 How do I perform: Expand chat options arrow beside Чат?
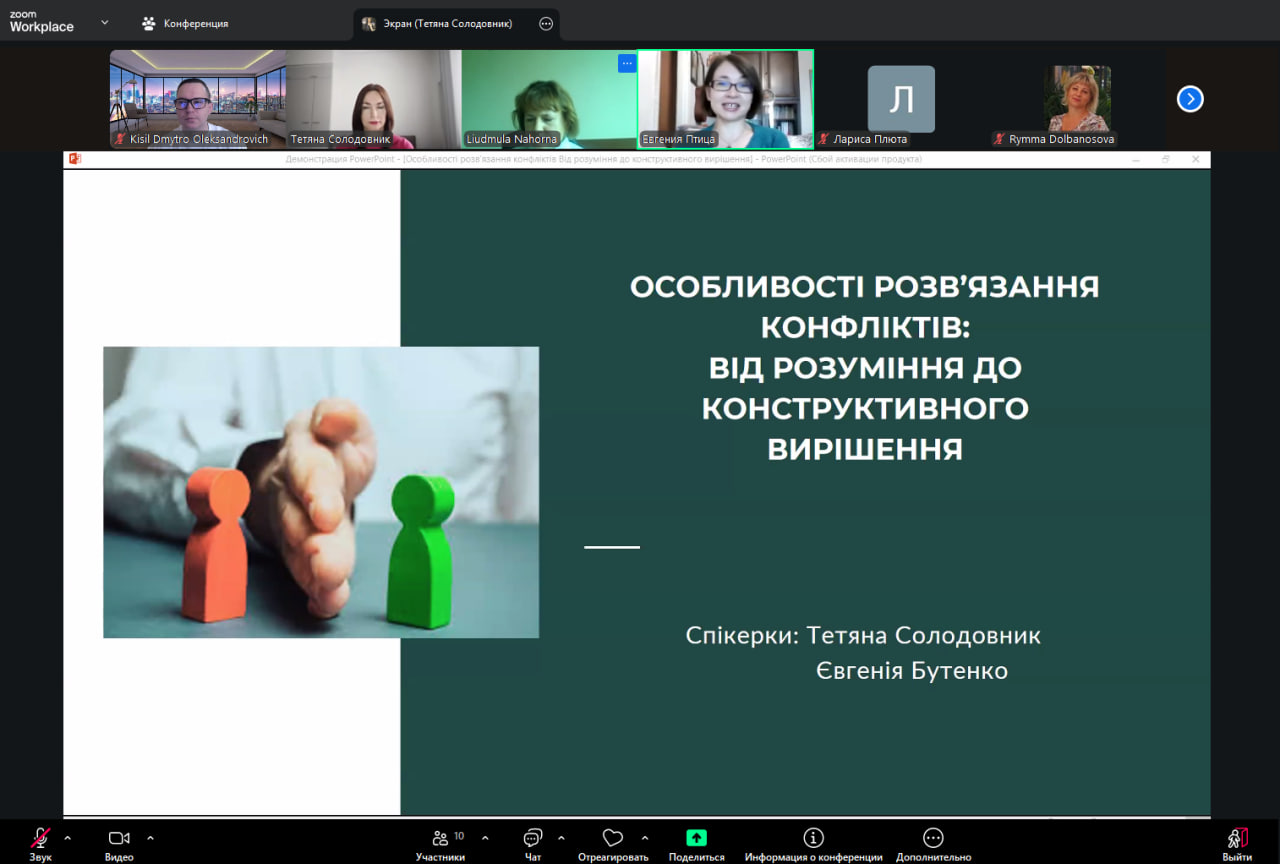[561, 838]
